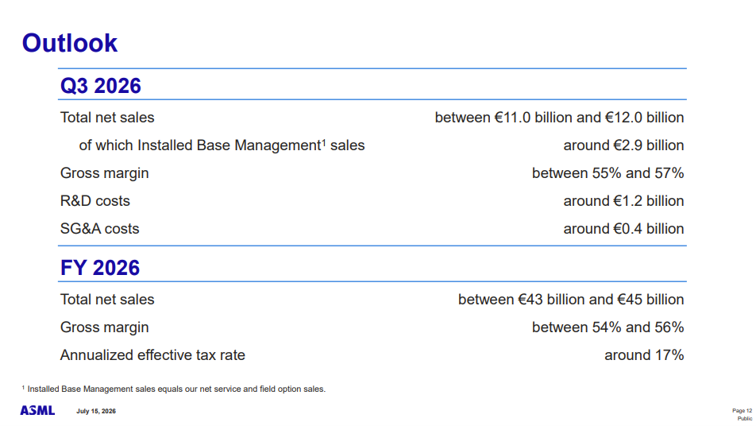Click the Q3 'Gross margin' label
756x426 pixels.
tap(104, 173)
